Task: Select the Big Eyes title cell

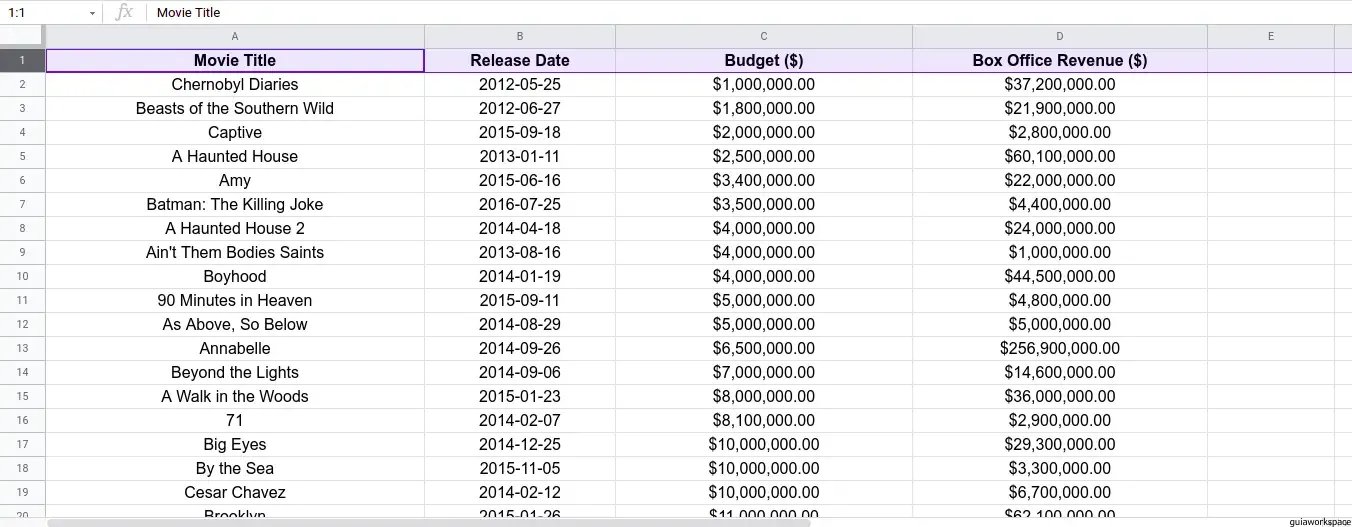Action: click(235, 444)
